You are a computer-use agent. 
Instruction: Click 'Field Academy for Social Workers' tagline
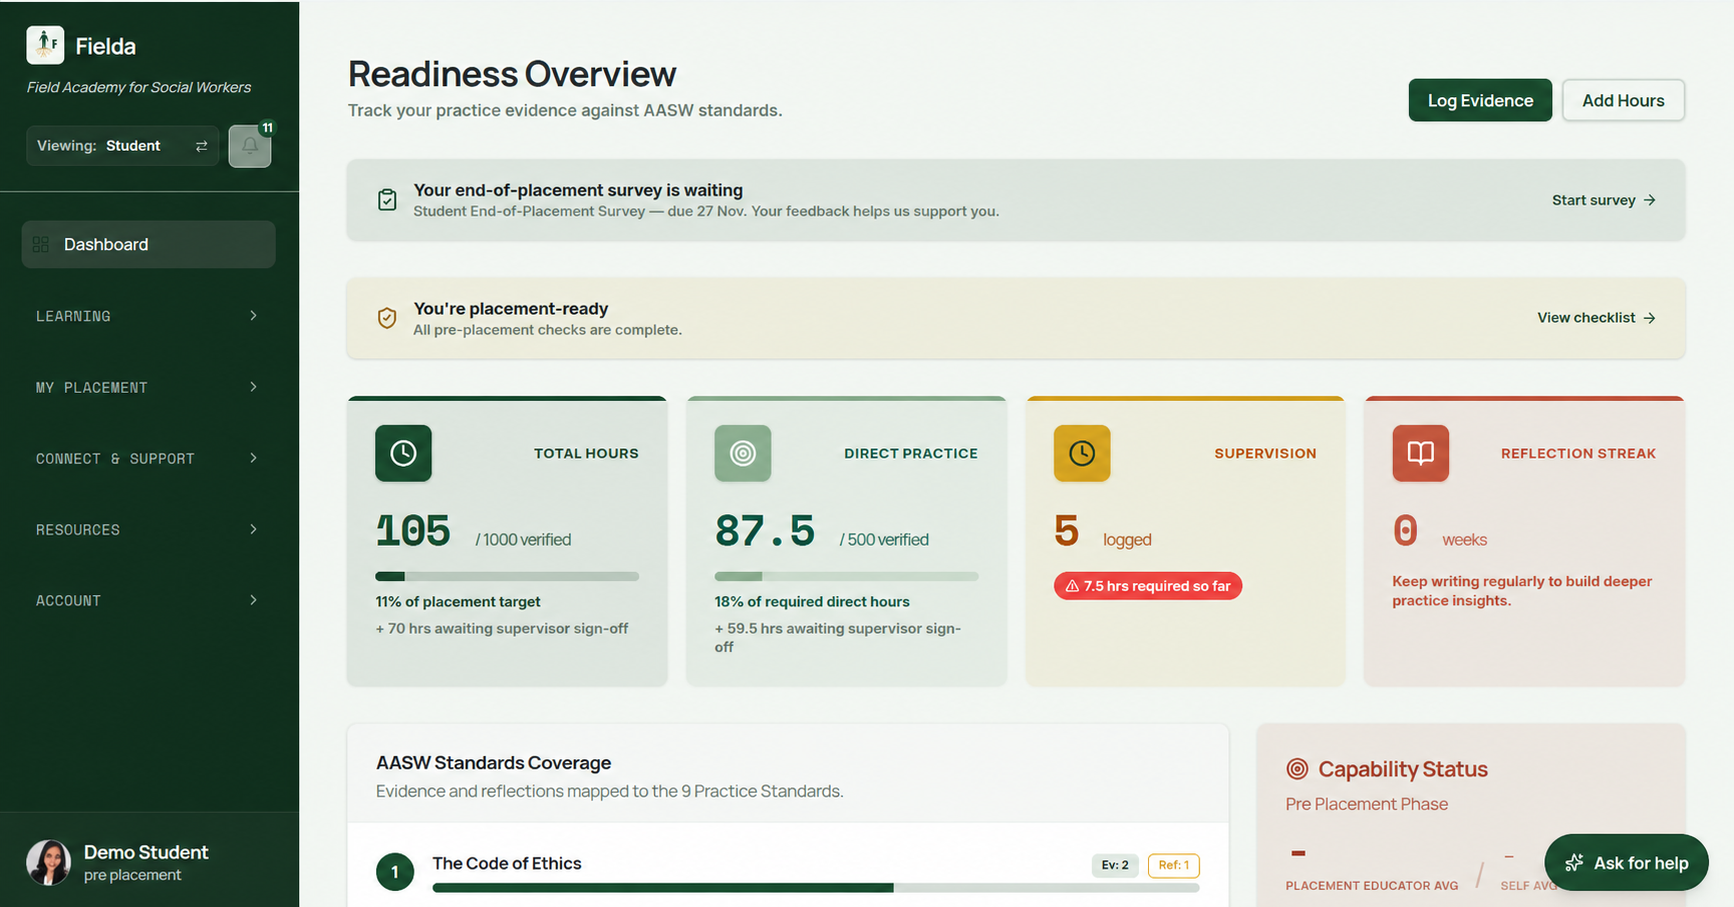[x=139, y=87]
